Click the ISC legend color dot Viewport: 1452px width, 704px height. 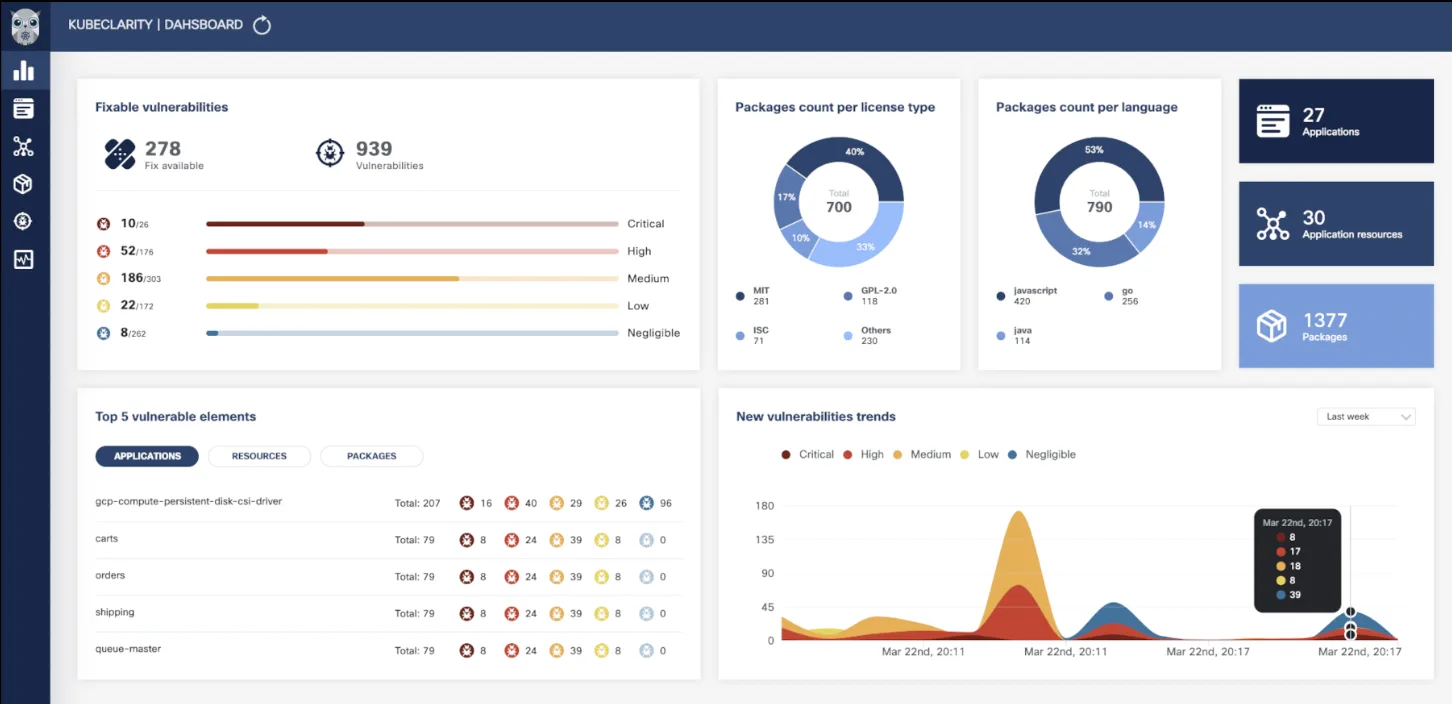click(740, 336)
